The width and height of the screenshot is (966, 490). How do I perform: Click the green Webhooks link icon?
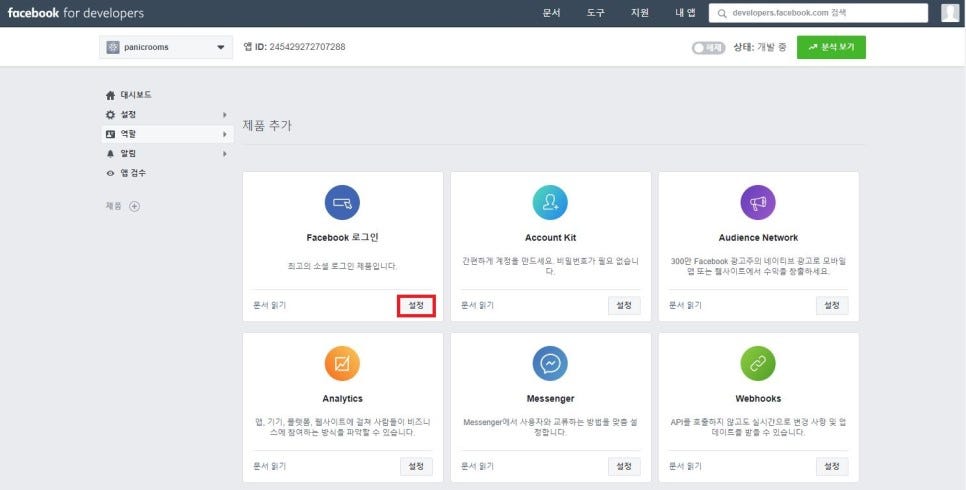point(758,364)
